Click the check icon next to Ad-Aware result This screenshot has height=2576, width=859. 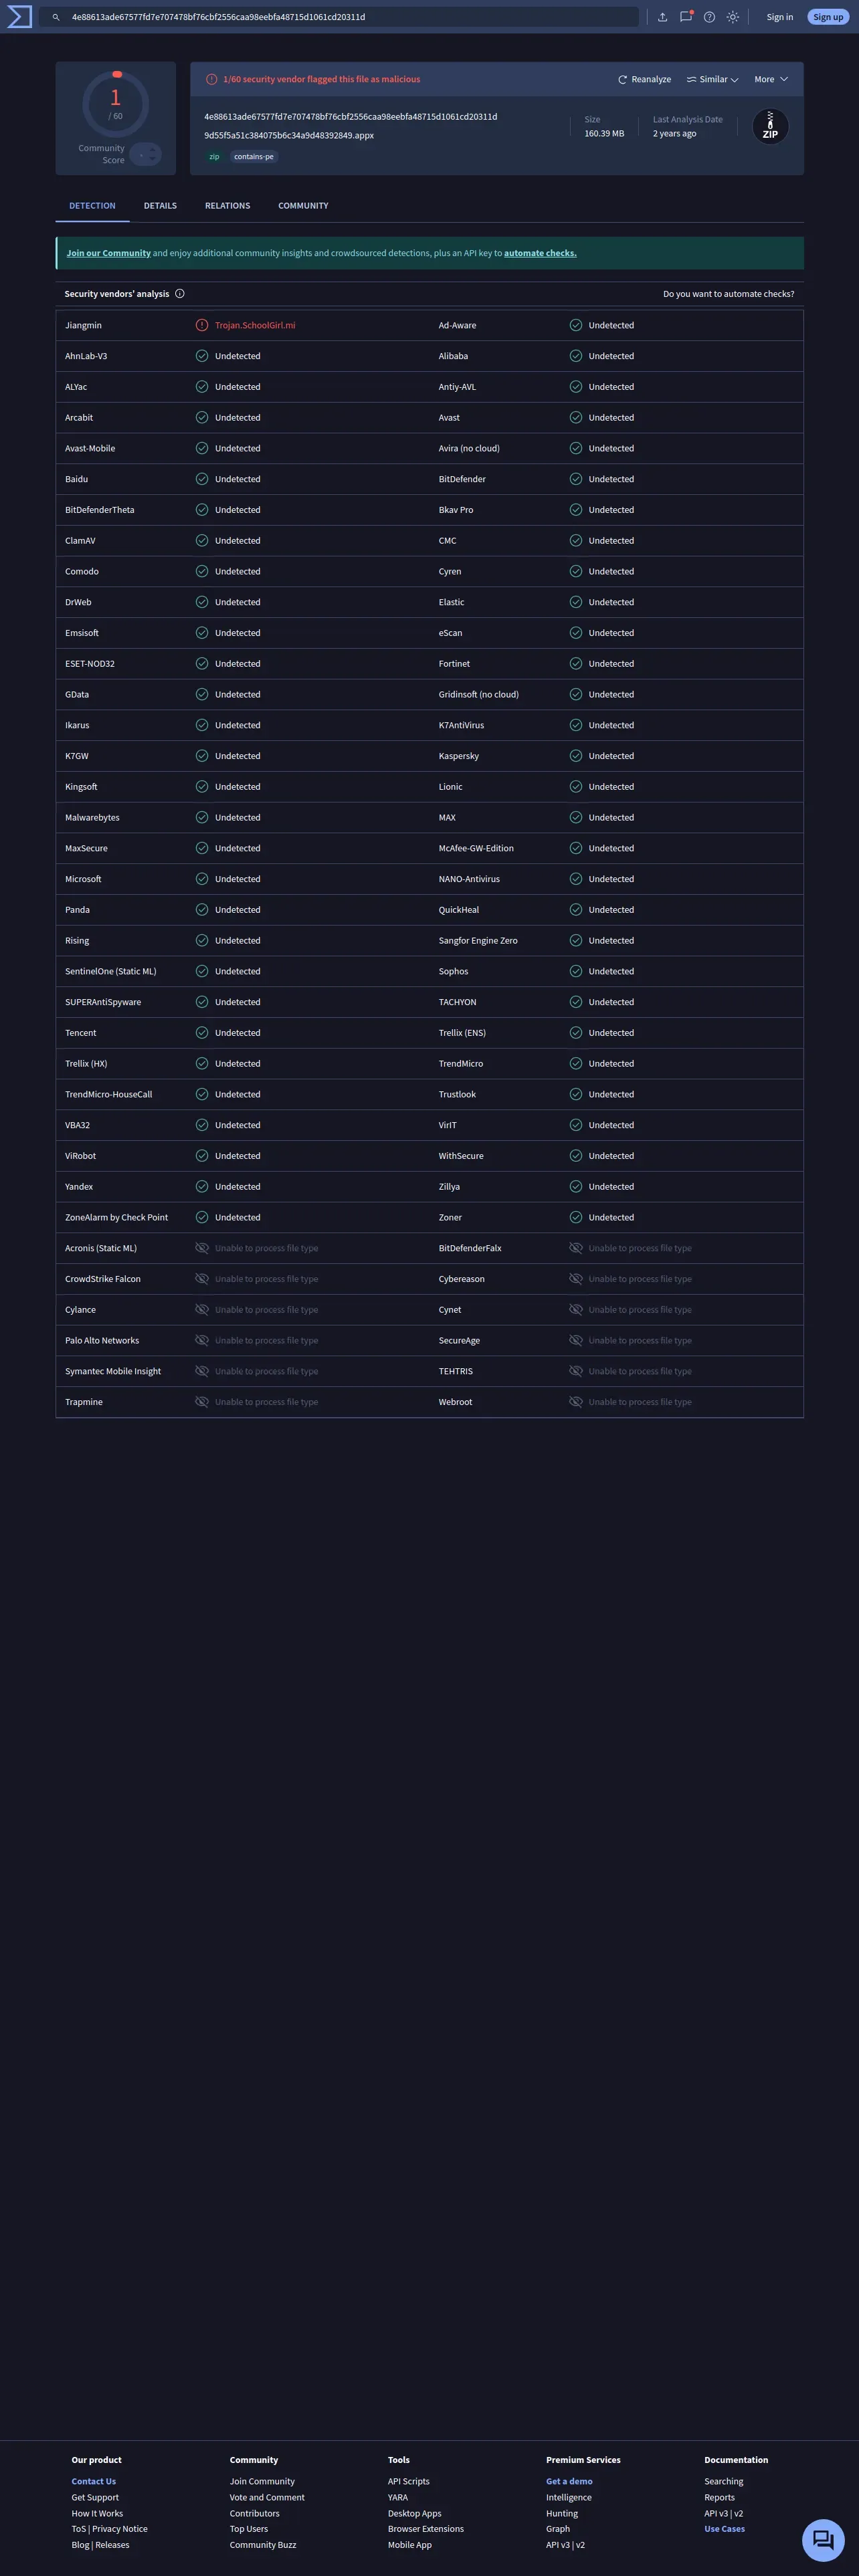(576, 325)
